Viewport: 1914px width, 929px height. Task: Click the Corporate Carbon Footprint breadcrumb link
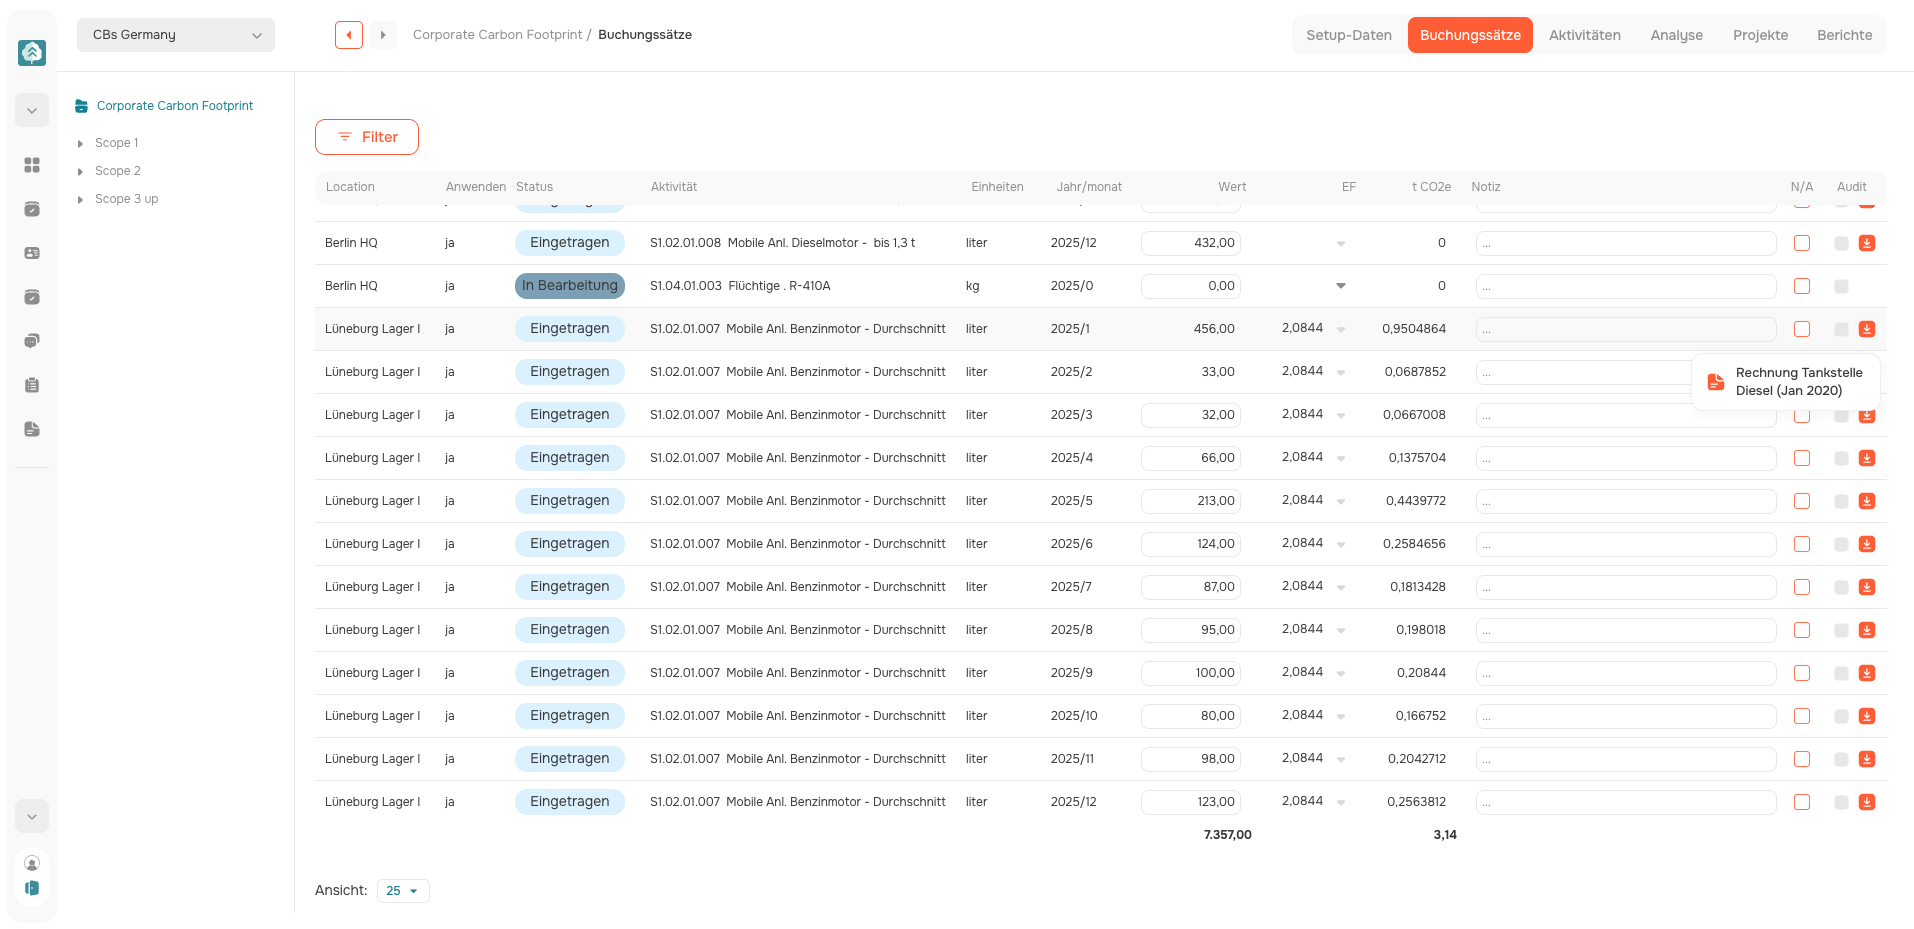click(x=497, y=35)
